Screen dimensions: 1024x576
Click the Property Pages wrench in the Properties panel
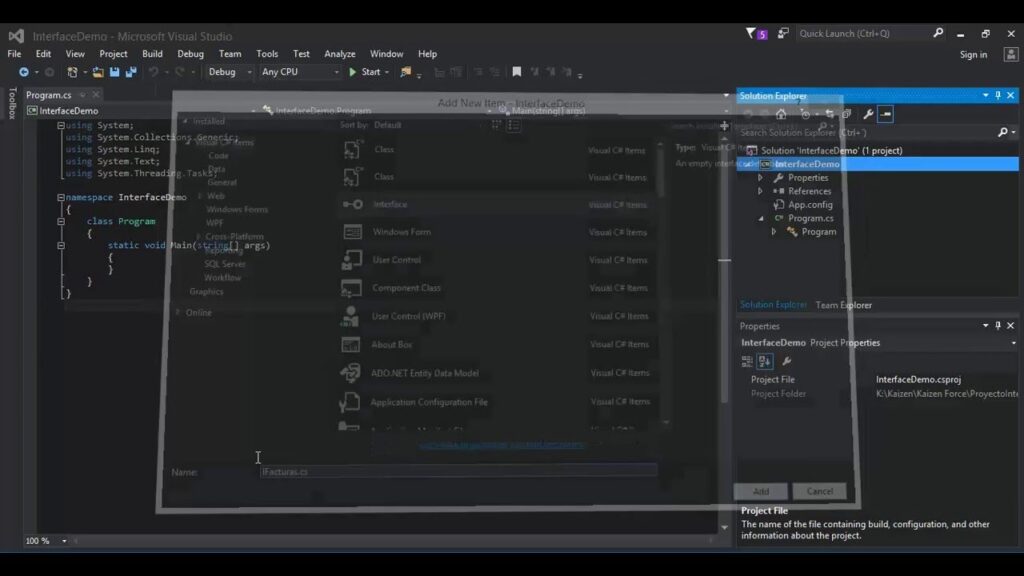click(787, 361)
